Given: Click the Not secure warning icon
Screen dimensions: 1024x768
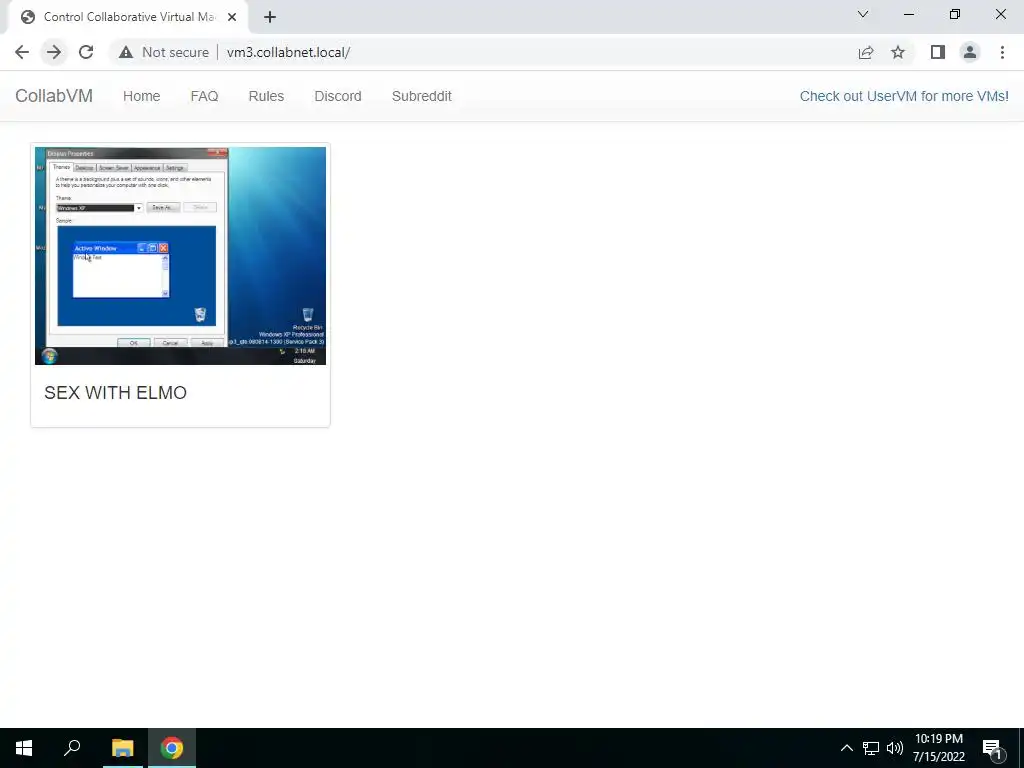Looking at the screenshot, I should (x=125, y=52).
